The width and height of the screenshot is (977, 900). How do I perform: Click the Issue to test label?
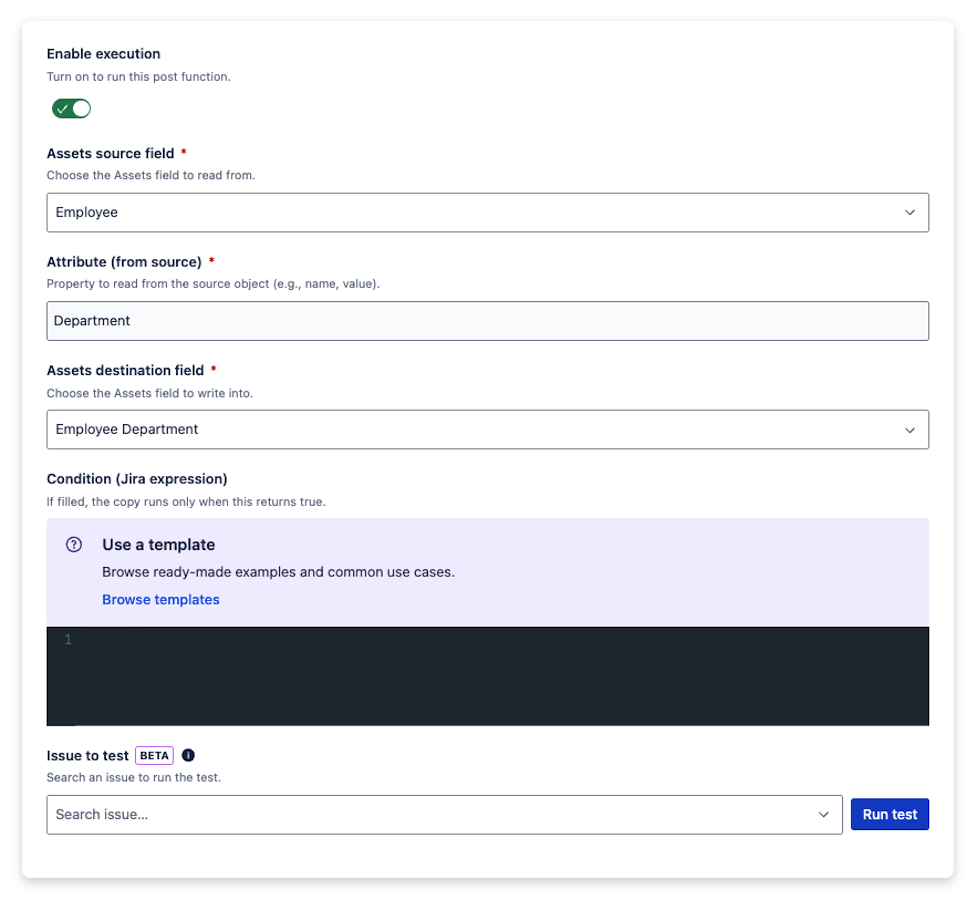click(x=88, y=755)
